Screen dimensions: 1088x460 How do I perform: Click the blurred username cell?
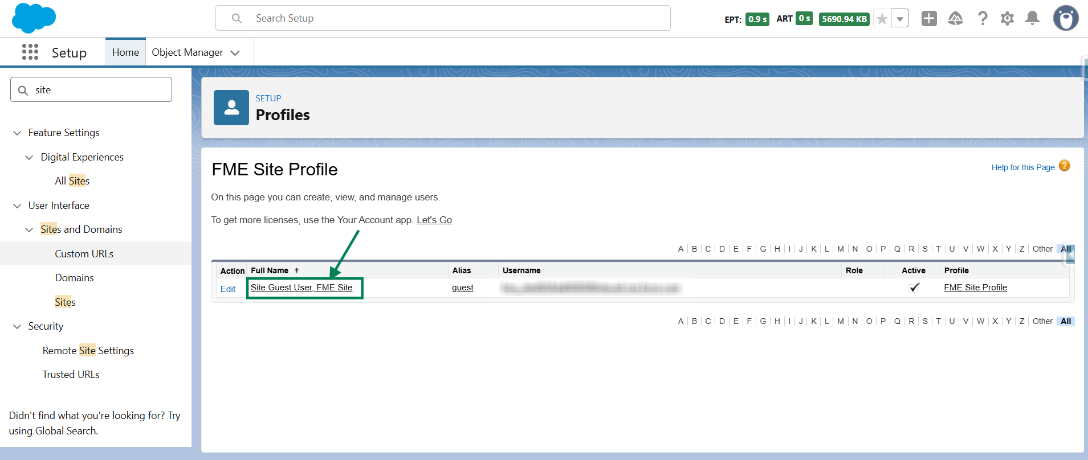[590, 287]
